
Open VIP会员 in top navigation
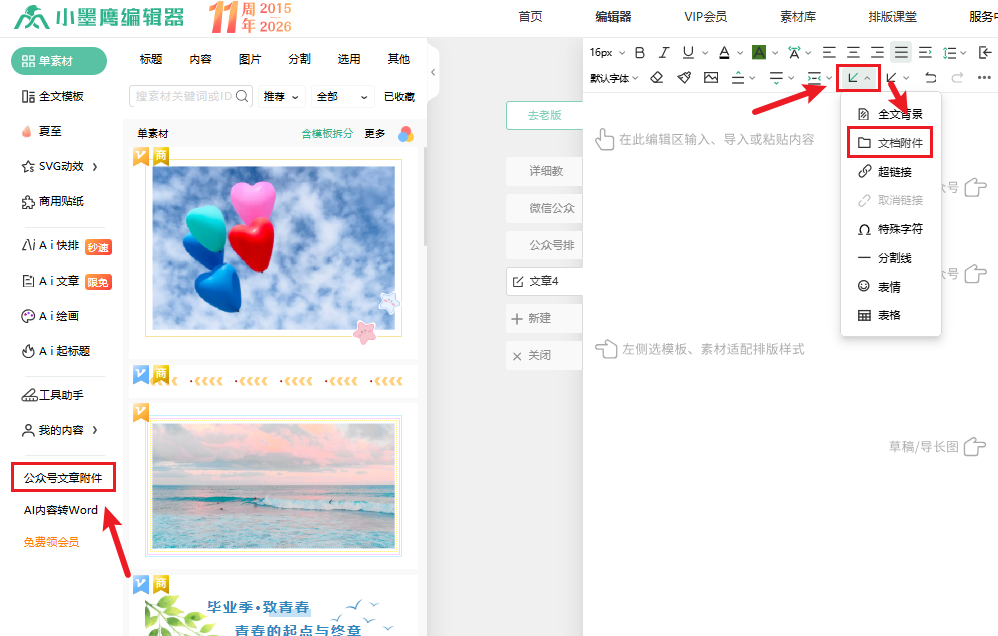pyautogui.click(x=705, y=17)
